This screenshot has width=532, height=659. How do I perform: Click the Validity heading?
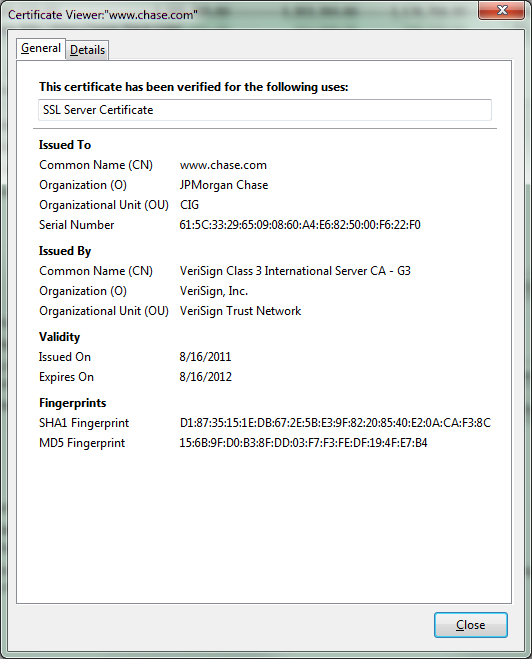coord(59,337)
